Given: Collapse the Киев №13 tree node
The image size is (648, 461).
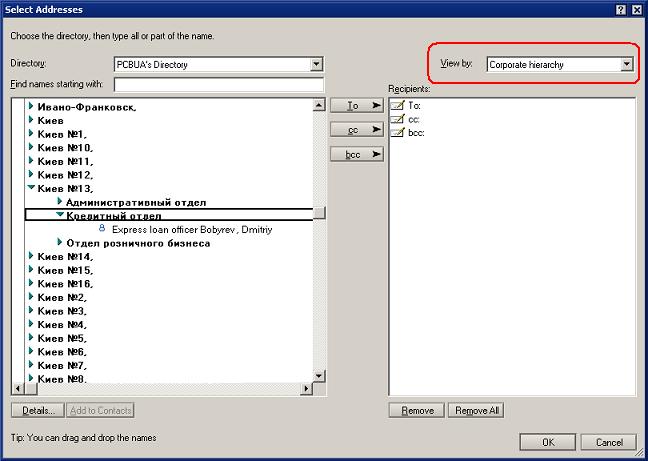Looking at the screenshot, I should (x=32, y=187).
